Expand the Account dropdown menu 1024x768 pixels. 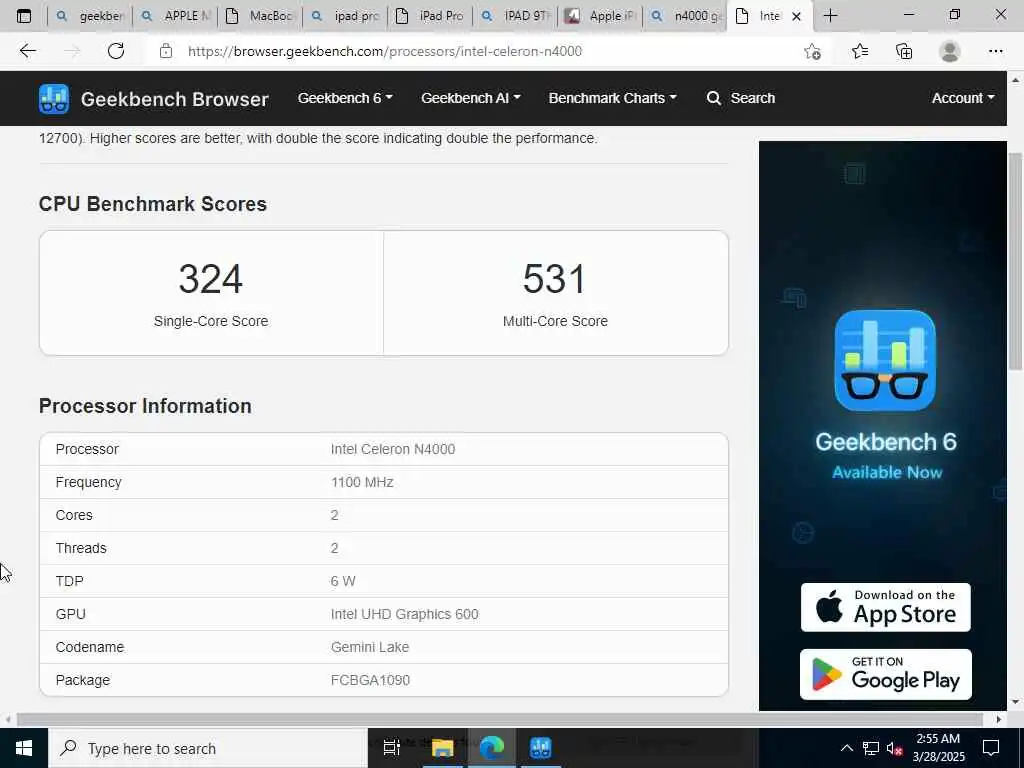pyautogui.click(x=963, y=98)
